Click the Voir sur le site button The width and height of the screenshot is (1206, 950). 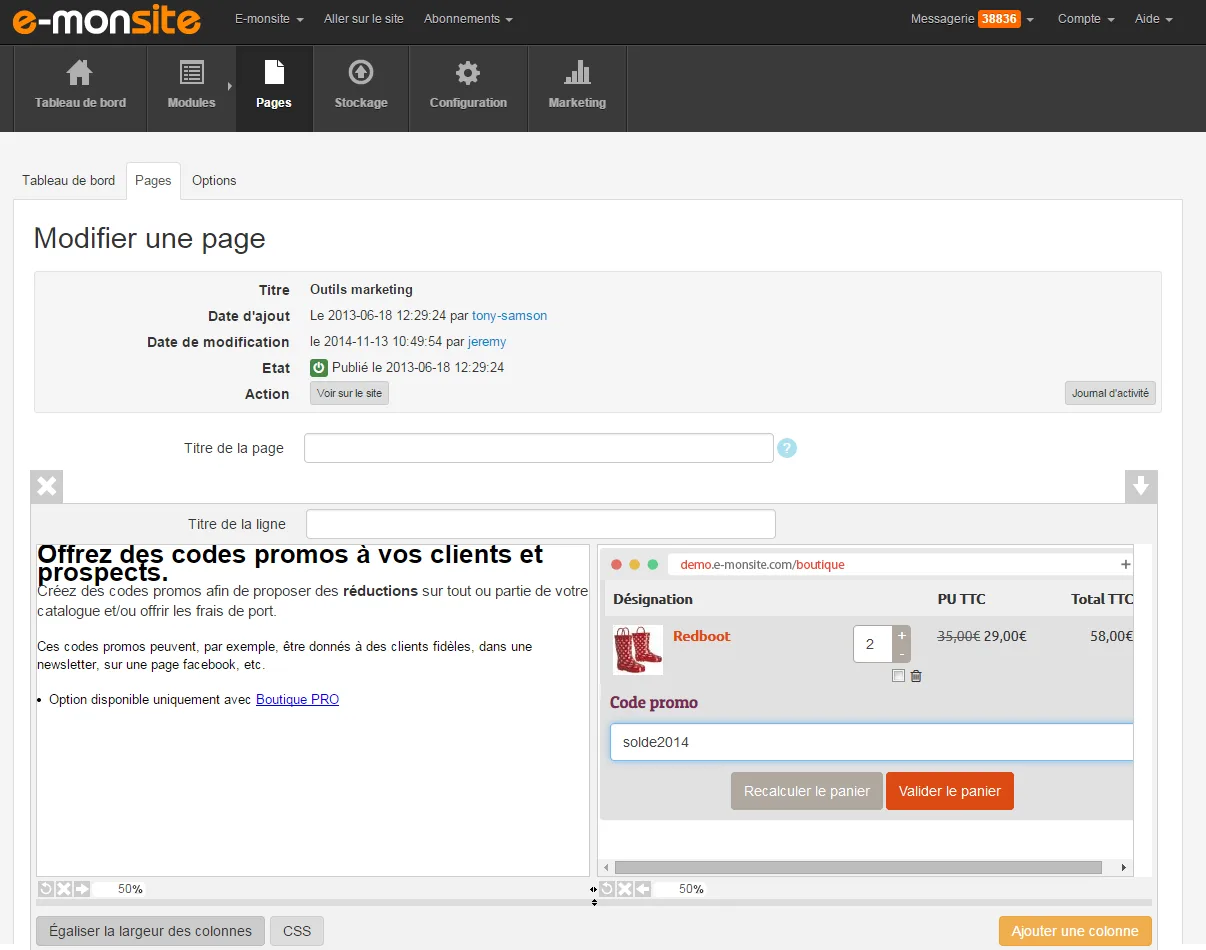pyautogui.click(x=349, y=394)
